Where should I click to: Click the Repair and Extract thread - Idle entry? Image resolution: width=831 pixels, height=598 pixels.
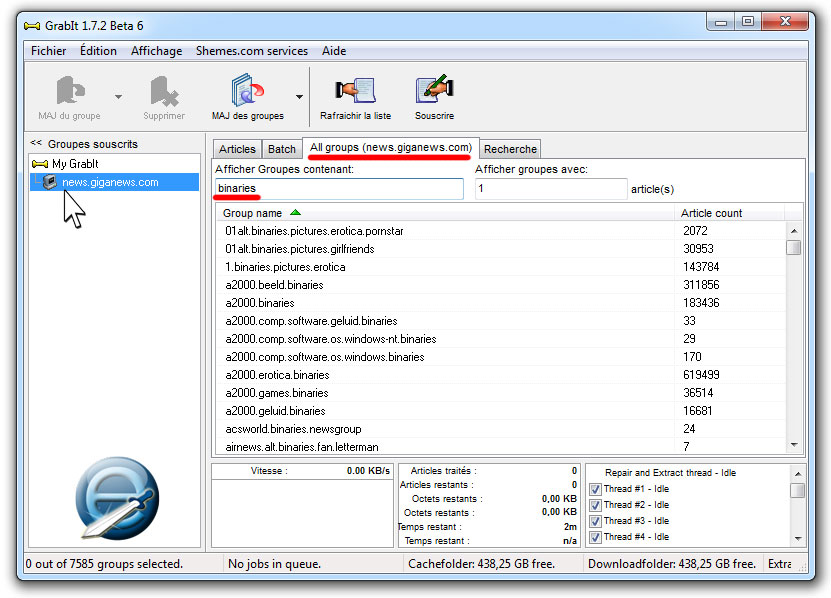point(670,472)
